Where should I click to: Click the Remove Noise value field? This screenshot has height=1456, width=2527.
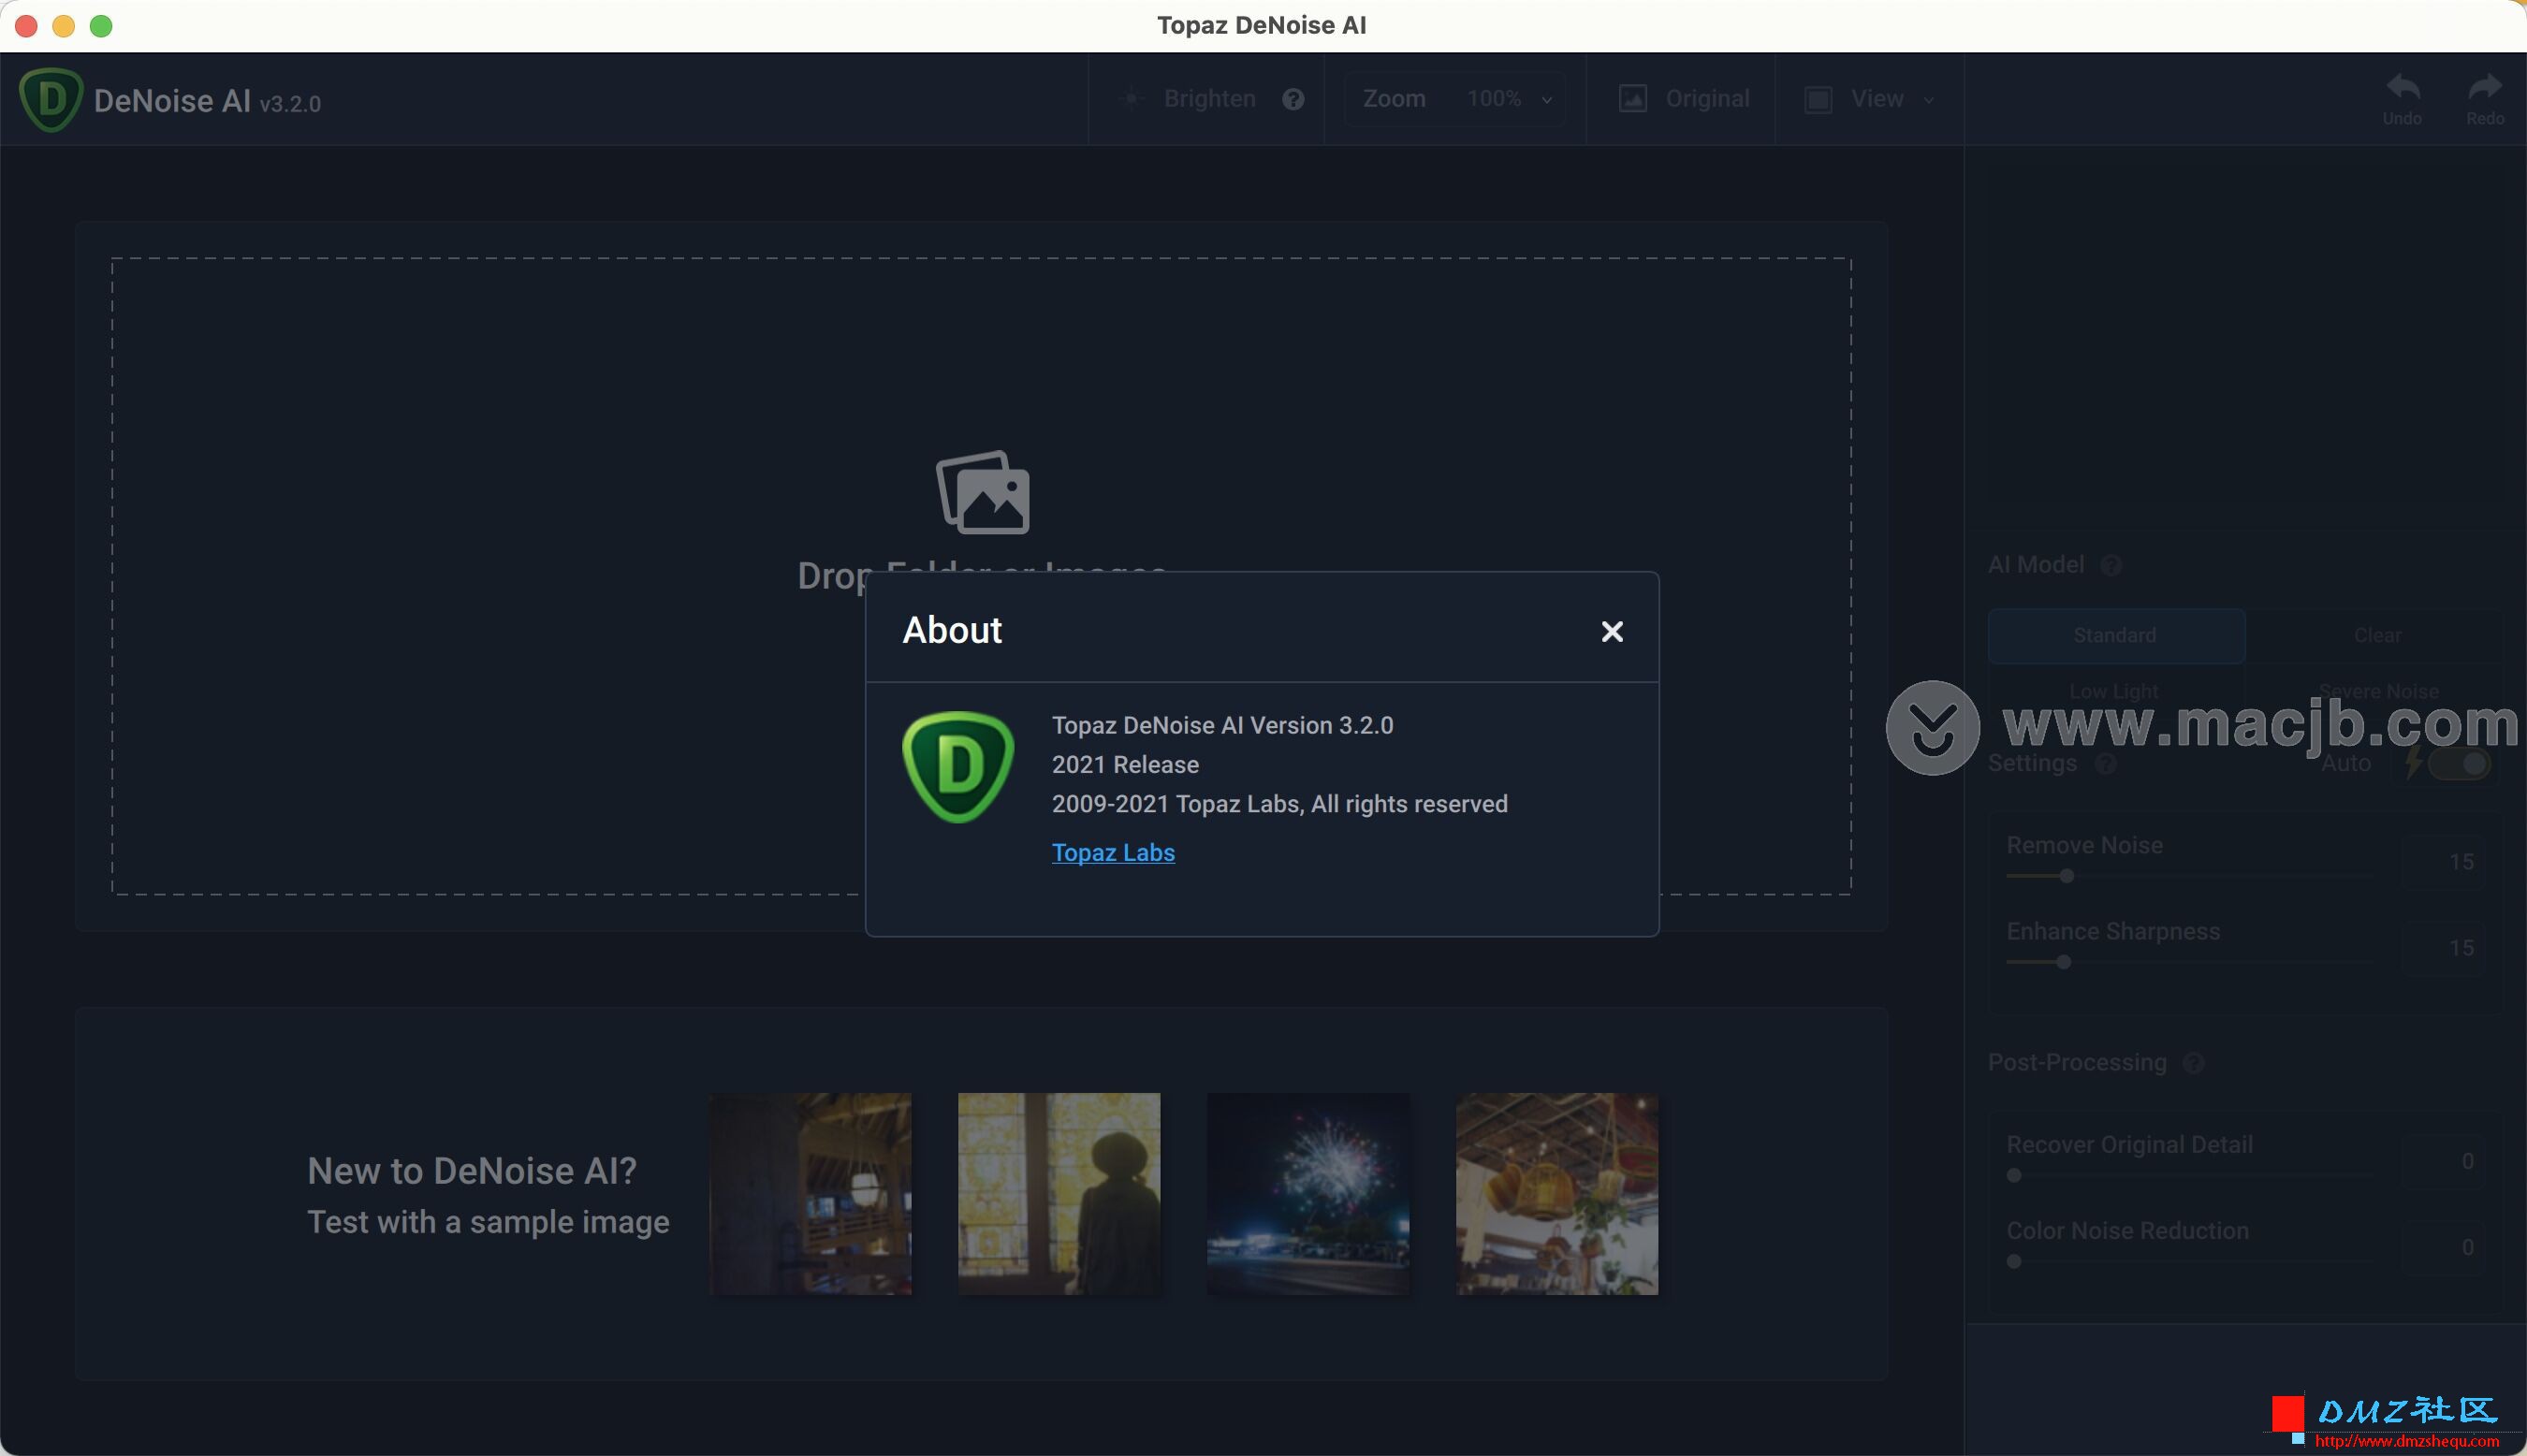pyautogui.click(x=2444, y=861)
